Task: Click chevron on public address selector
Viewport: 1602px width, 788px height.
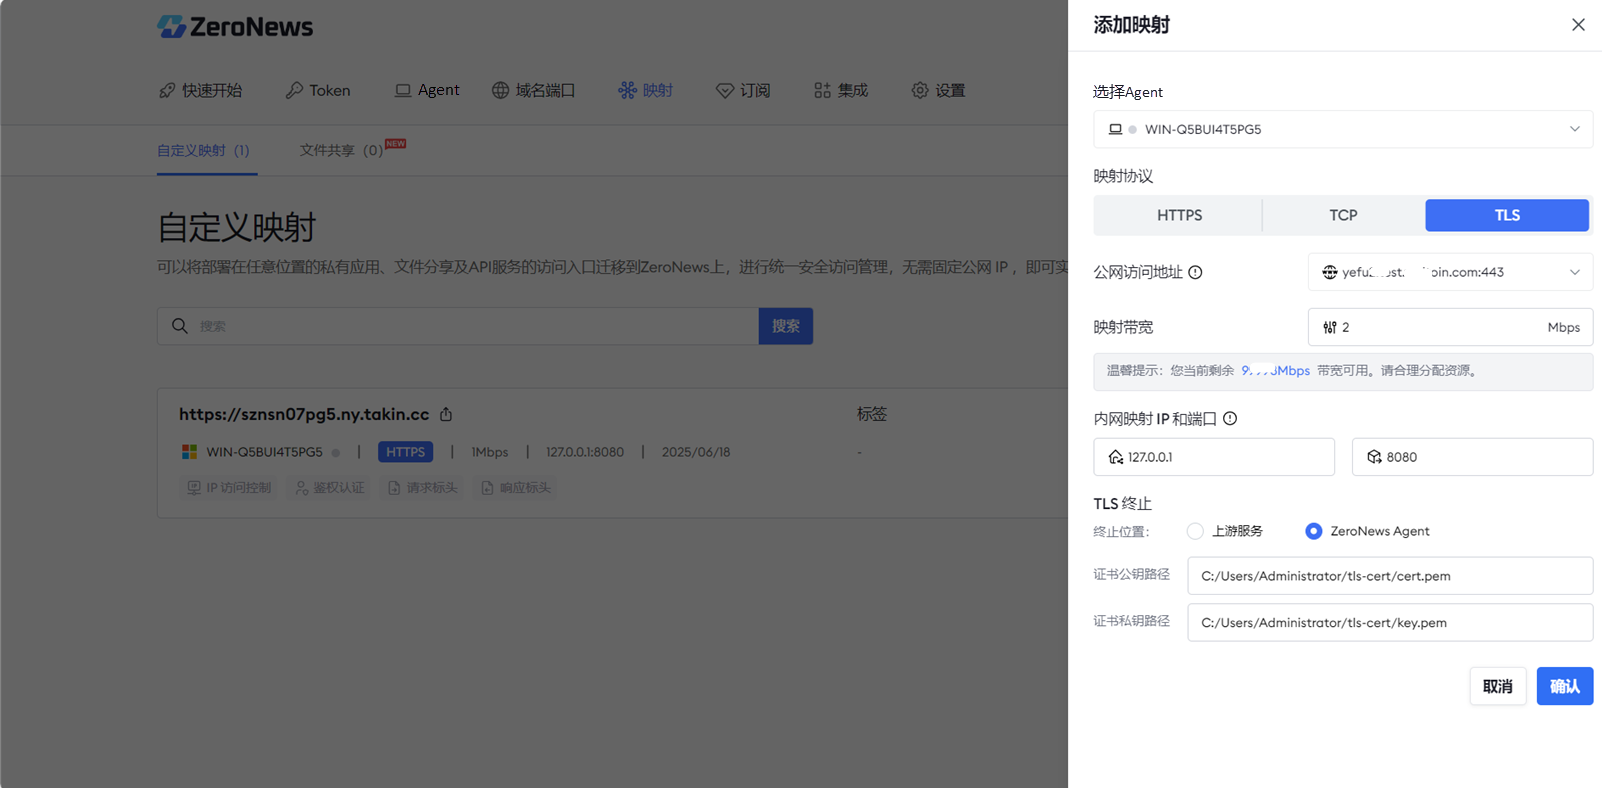Action: coord(1575,272)
